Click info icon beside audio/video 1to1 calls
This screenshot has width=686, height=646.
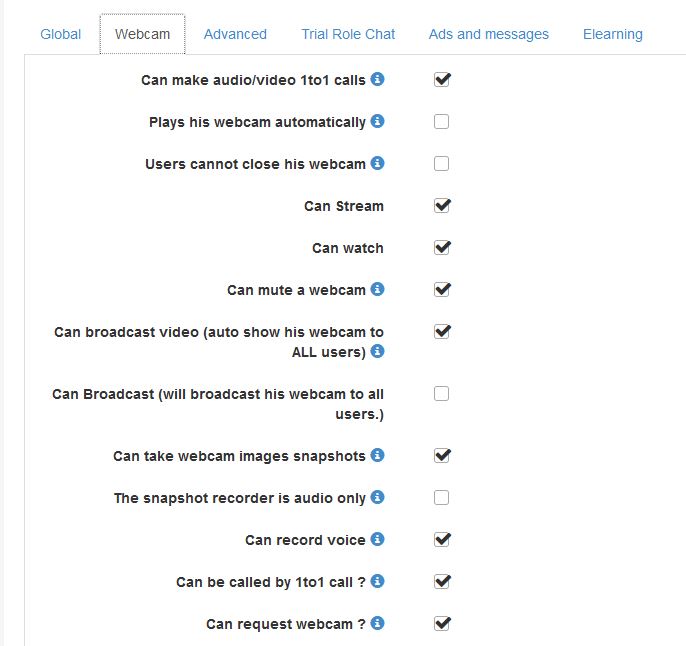point(377,79)
